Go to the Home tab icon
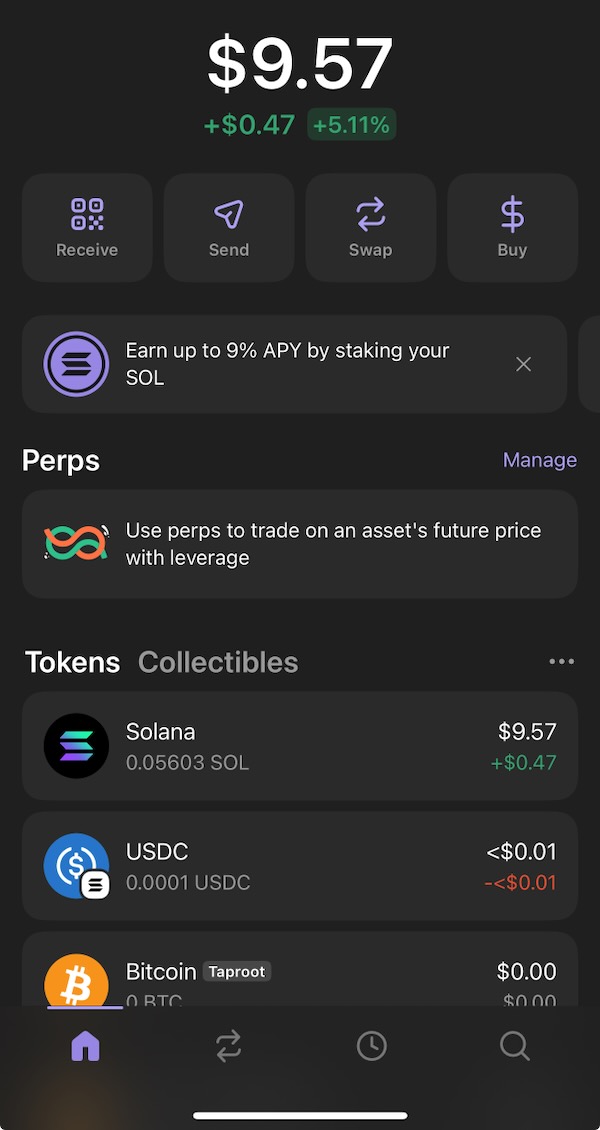Image resolution: width=600 pixels, height=1130 pixels. 86,1046
